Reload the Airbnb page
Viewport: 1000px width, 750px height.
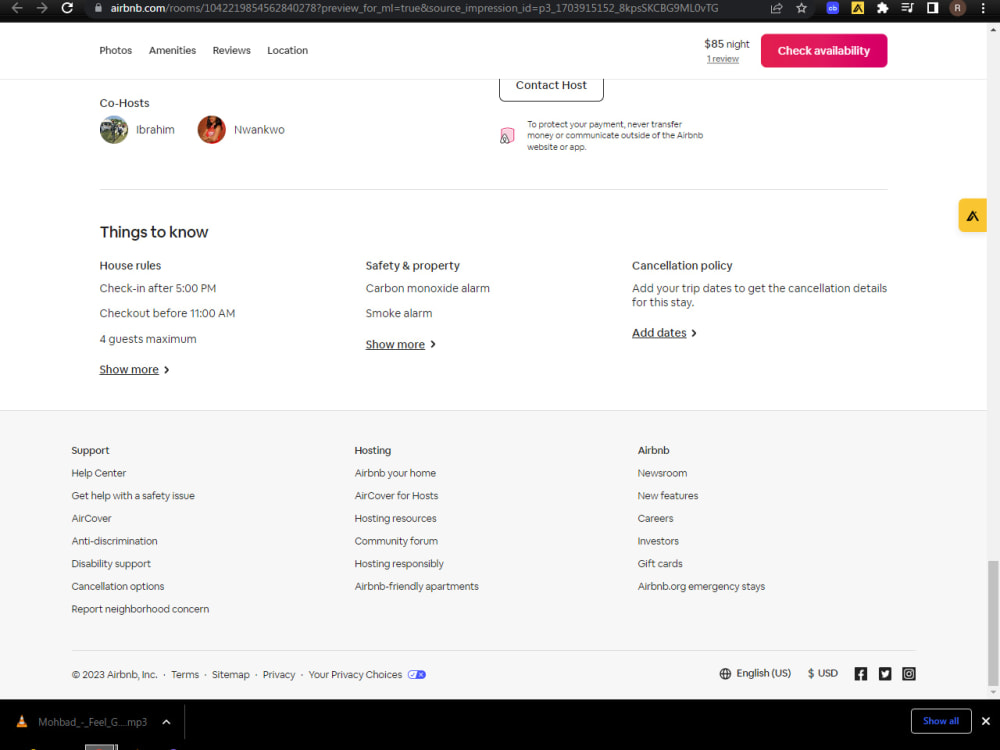click(x=67, y=8)
